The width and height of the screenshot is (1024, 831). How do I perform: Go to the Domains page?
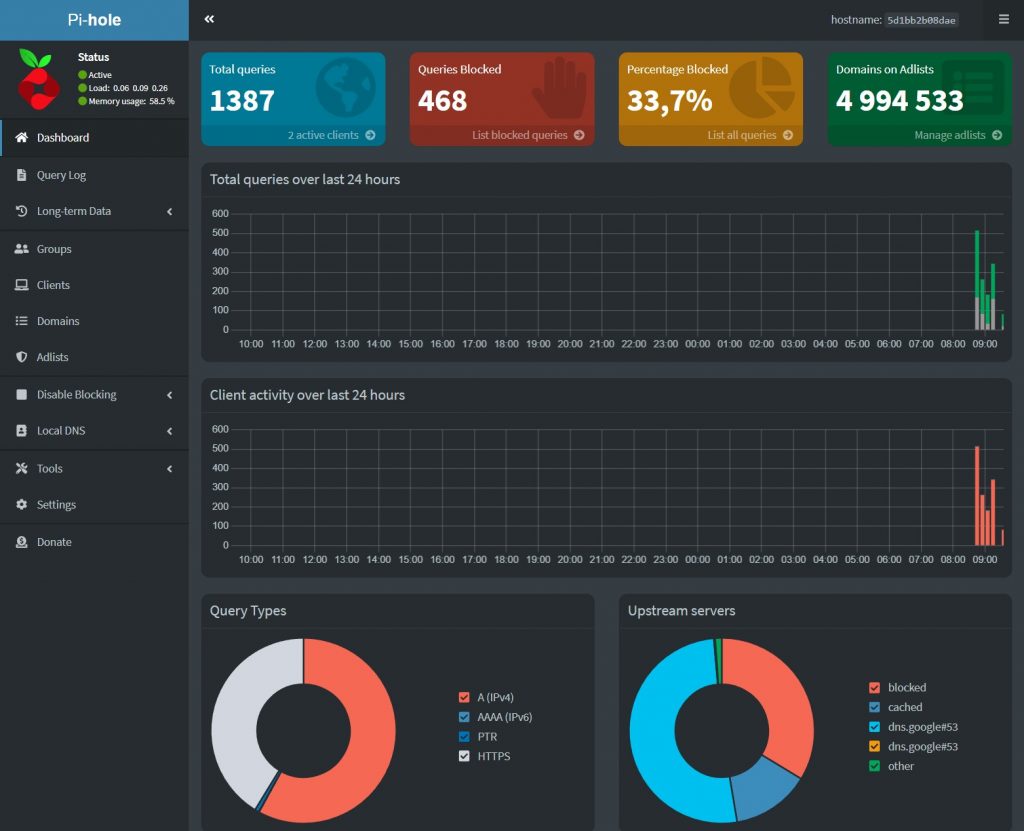[57, 321]
